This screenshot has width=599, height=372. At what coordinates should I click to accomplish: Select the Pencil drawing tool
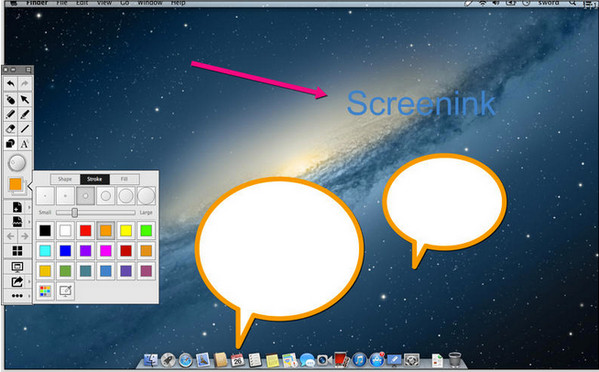point(11,114)
